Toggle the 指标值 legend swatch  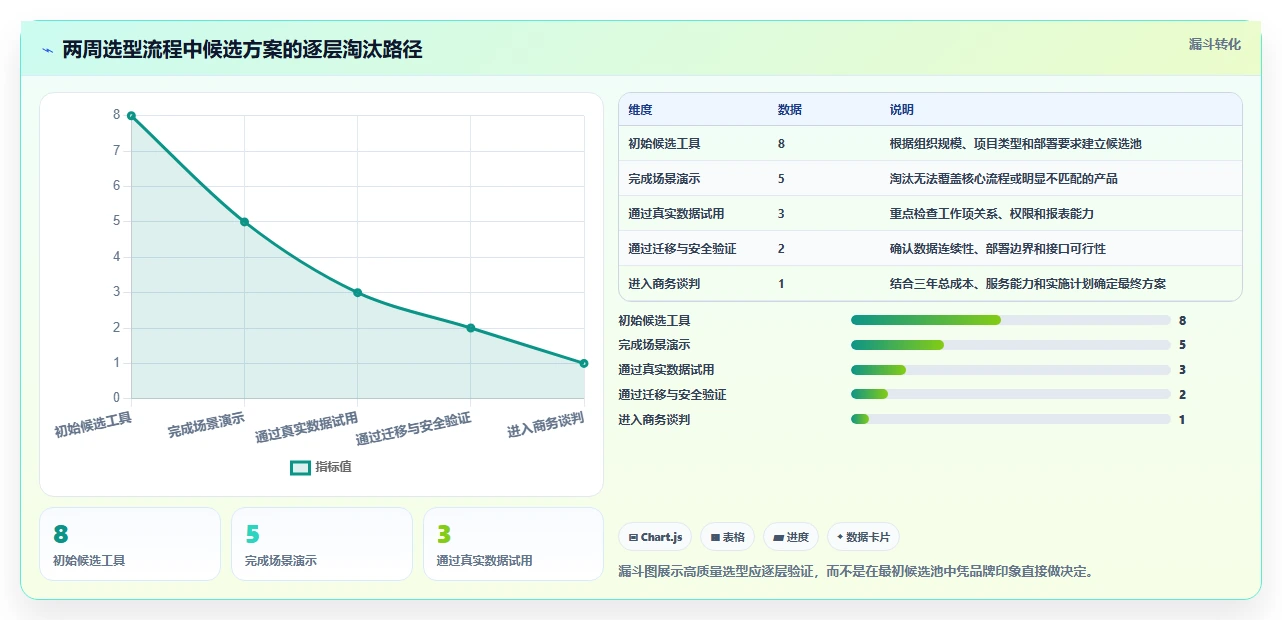(x=300, y=467)
